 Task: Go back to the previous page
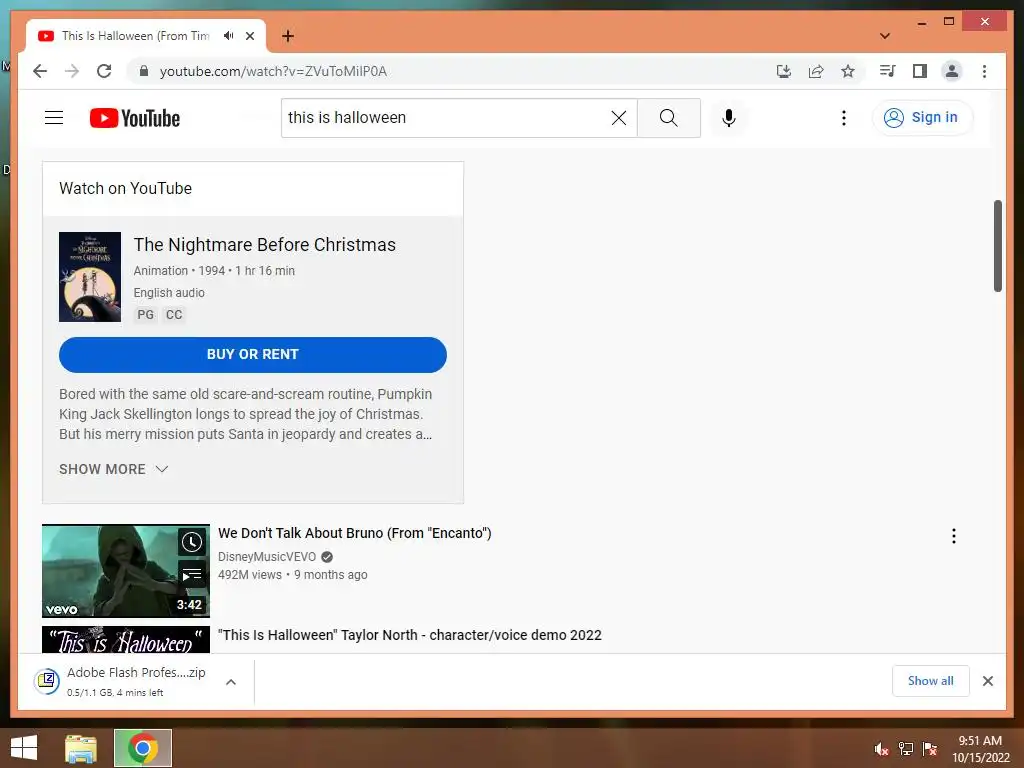coord(40,71)
